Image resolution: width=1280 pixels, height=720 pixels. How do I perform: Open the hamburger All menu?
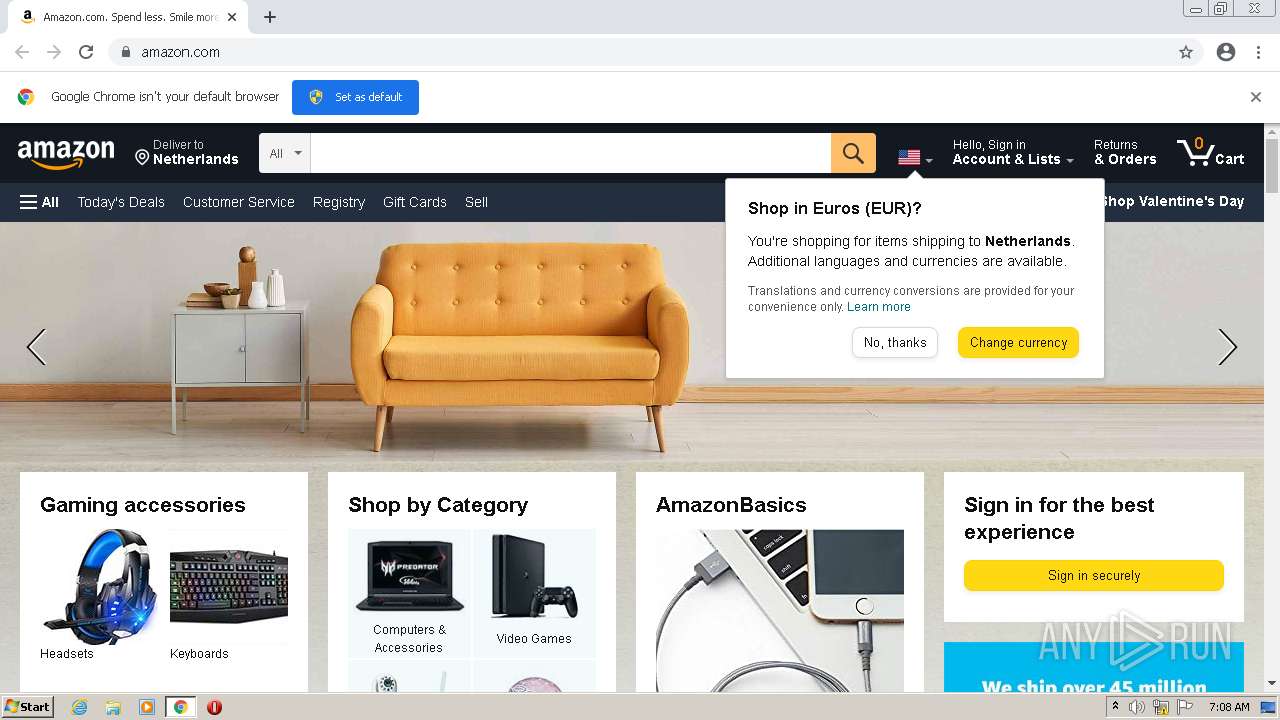[x=39, y=202]
